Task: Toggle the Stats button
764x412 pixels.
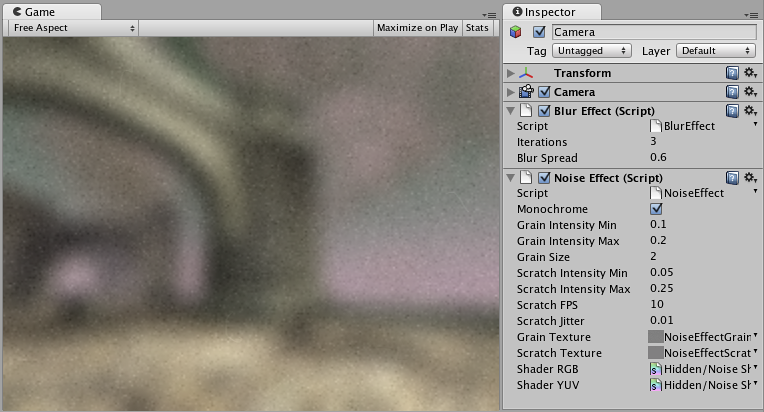Action: 477,28
